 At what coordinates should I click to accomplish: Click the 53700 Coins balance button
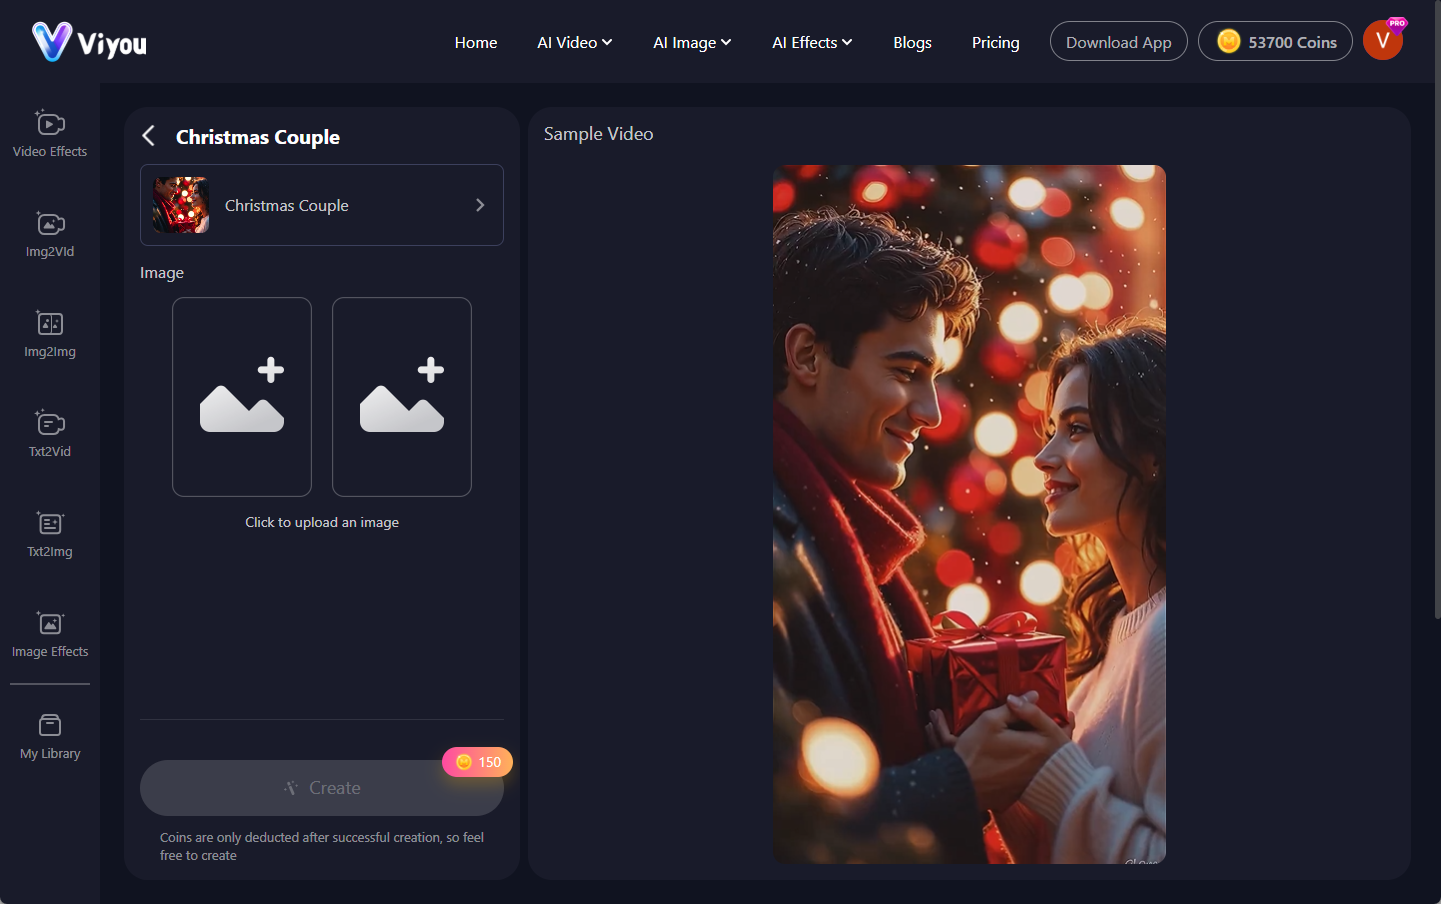click(1275, 42)
